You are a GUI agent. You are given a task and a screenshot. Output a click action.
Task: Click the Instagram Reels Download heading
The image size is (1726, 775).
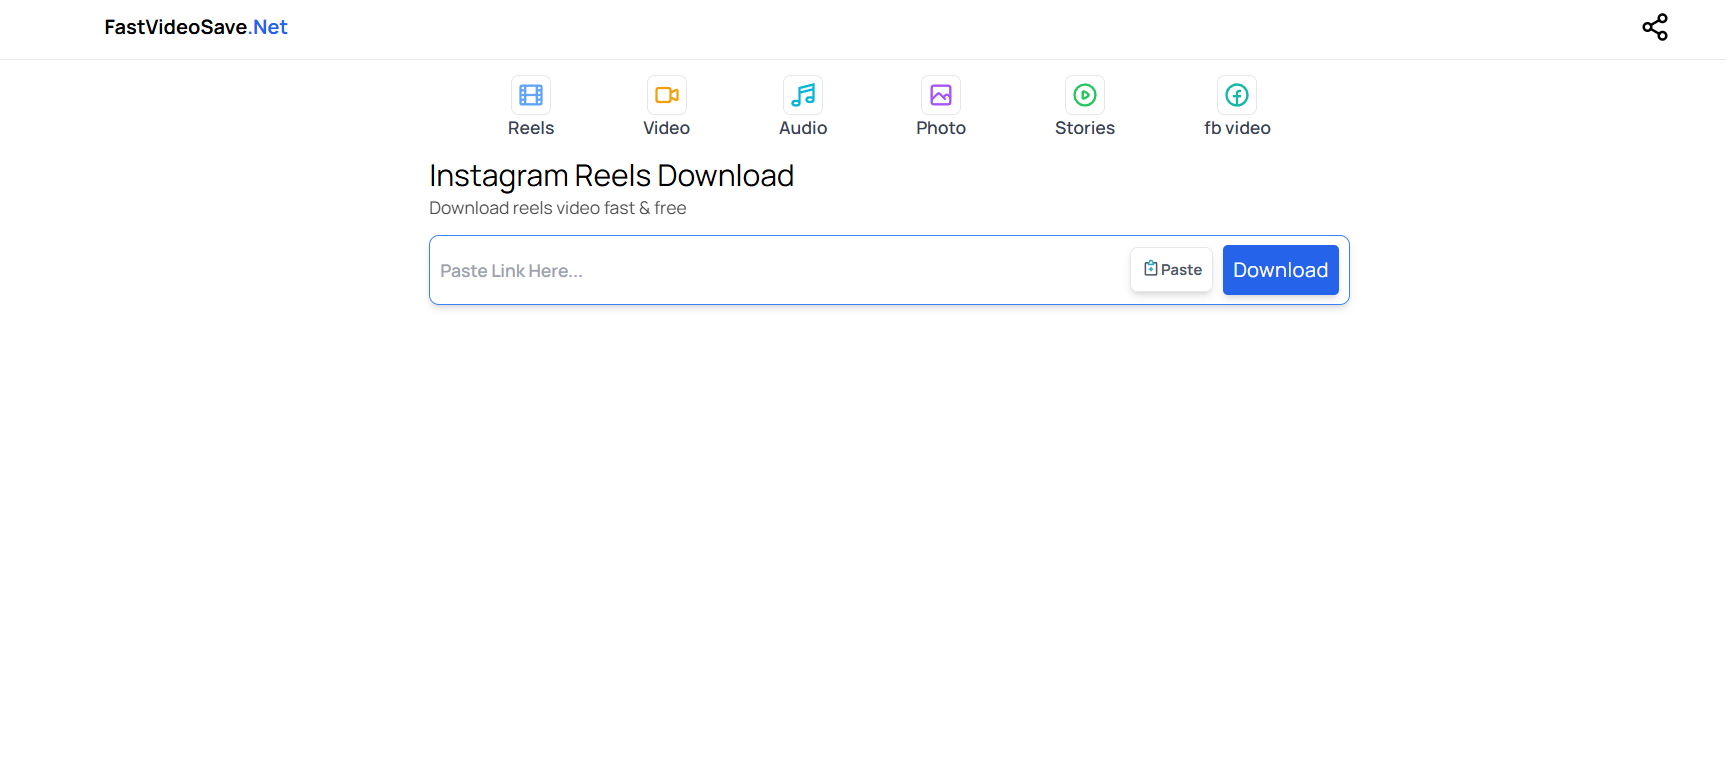point(611,176)
